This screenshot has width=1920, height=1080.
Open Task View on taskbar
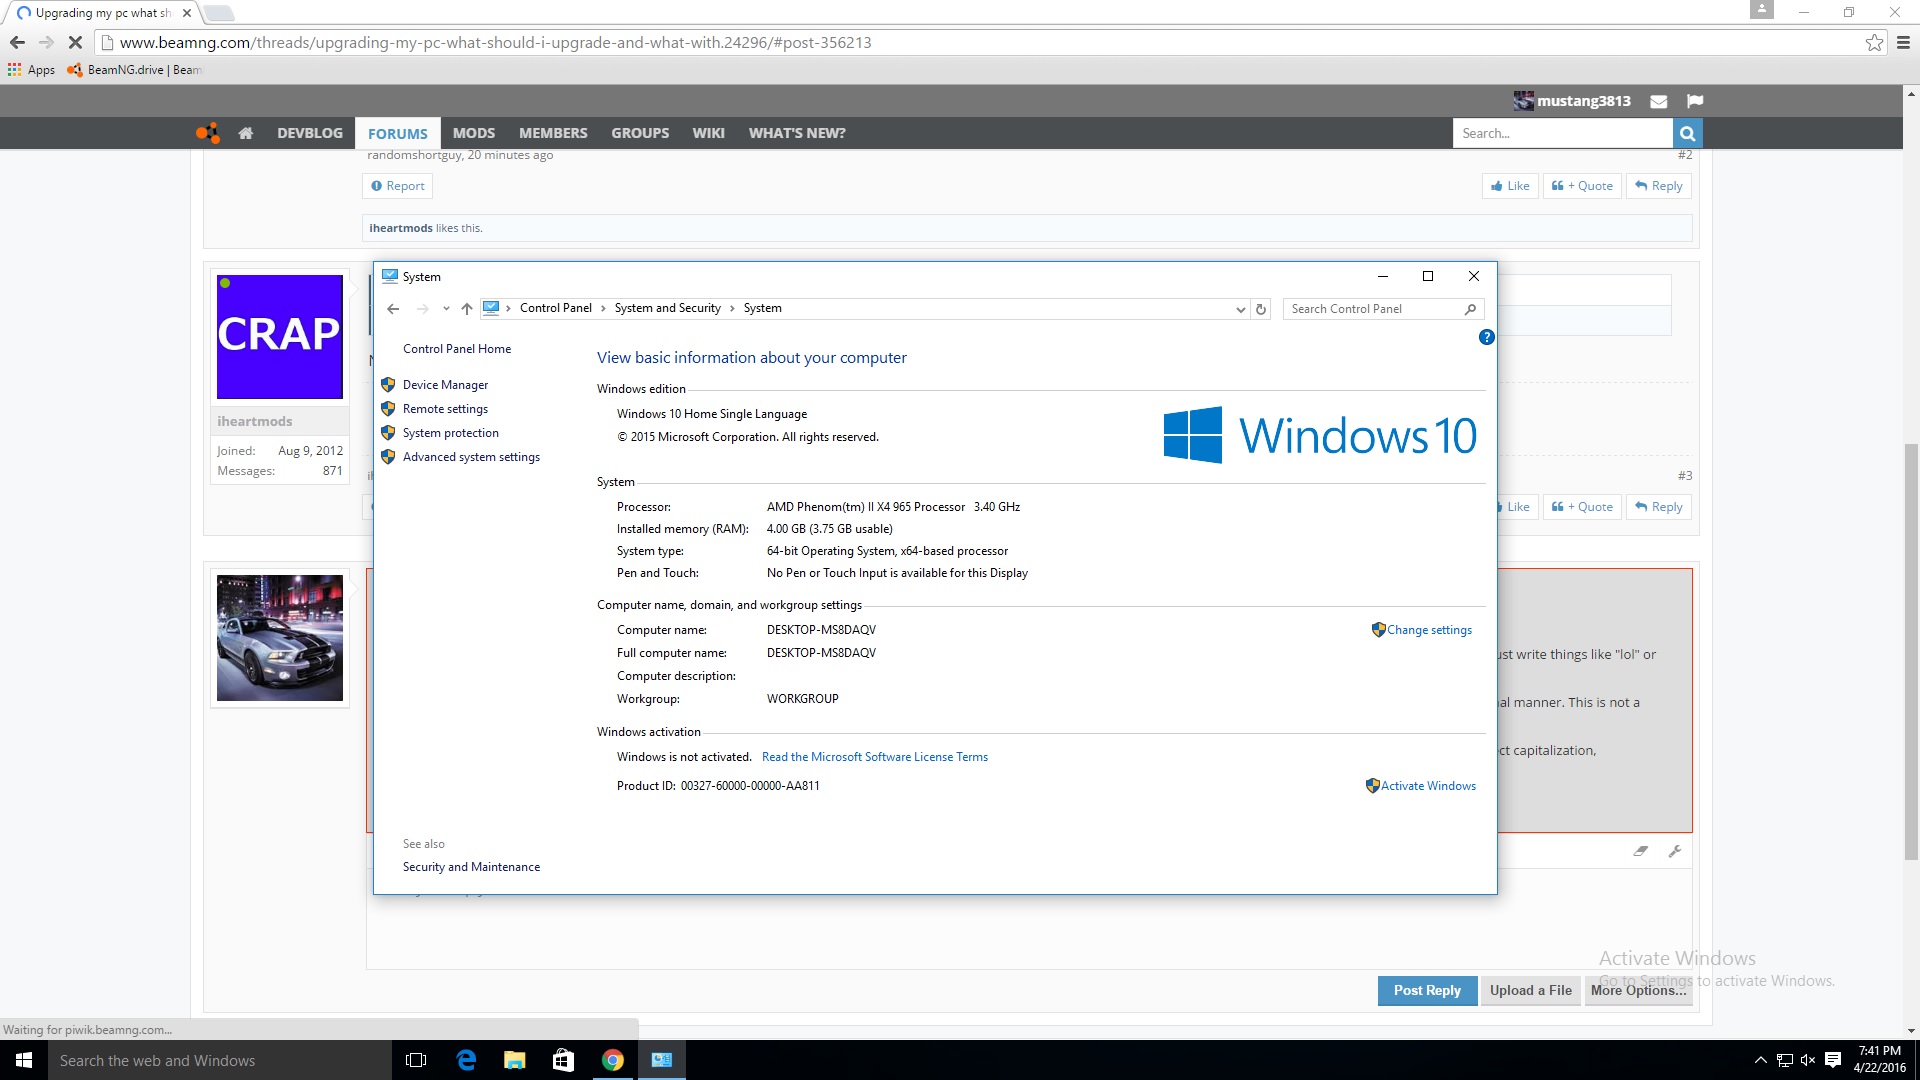tap(416, 1060)
